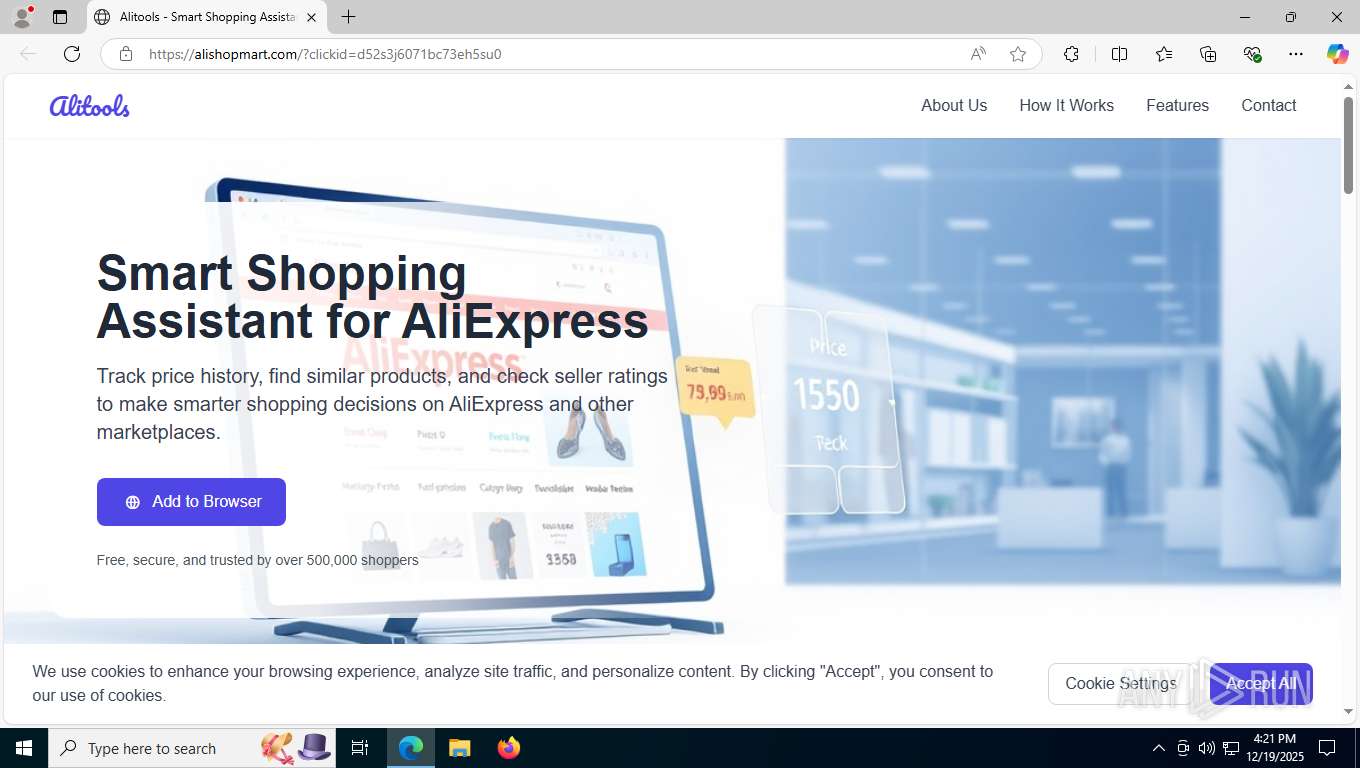Viewport: 1360px width, 768px height.
Task: Show hidden system tray icons
Action: pyautogui.click(x=1158, y=748)
